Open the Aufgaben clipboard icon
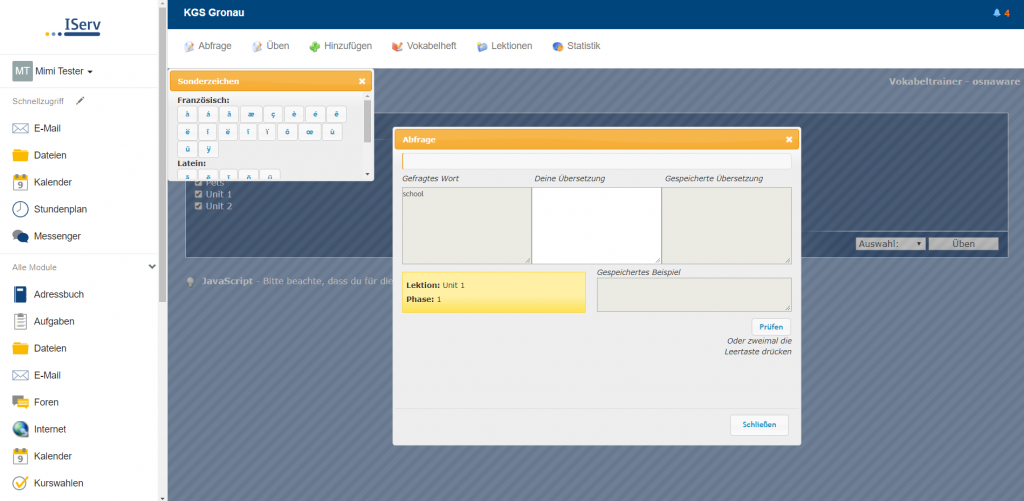 tap(20, 321)
